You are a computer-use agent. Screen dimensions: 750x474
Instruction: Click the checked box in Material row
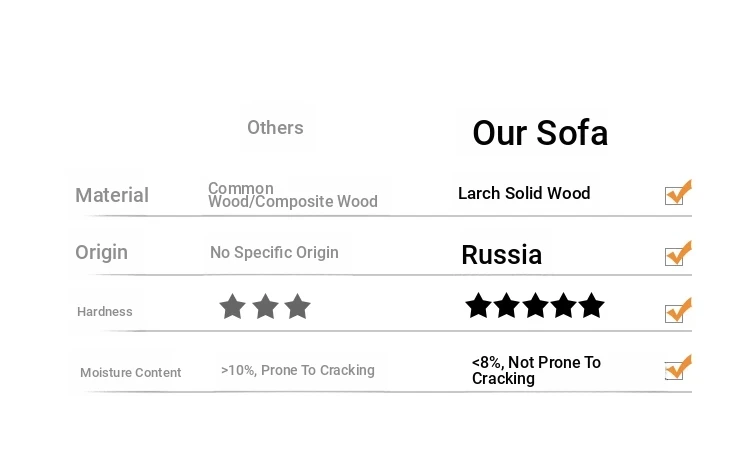[675, 195]
